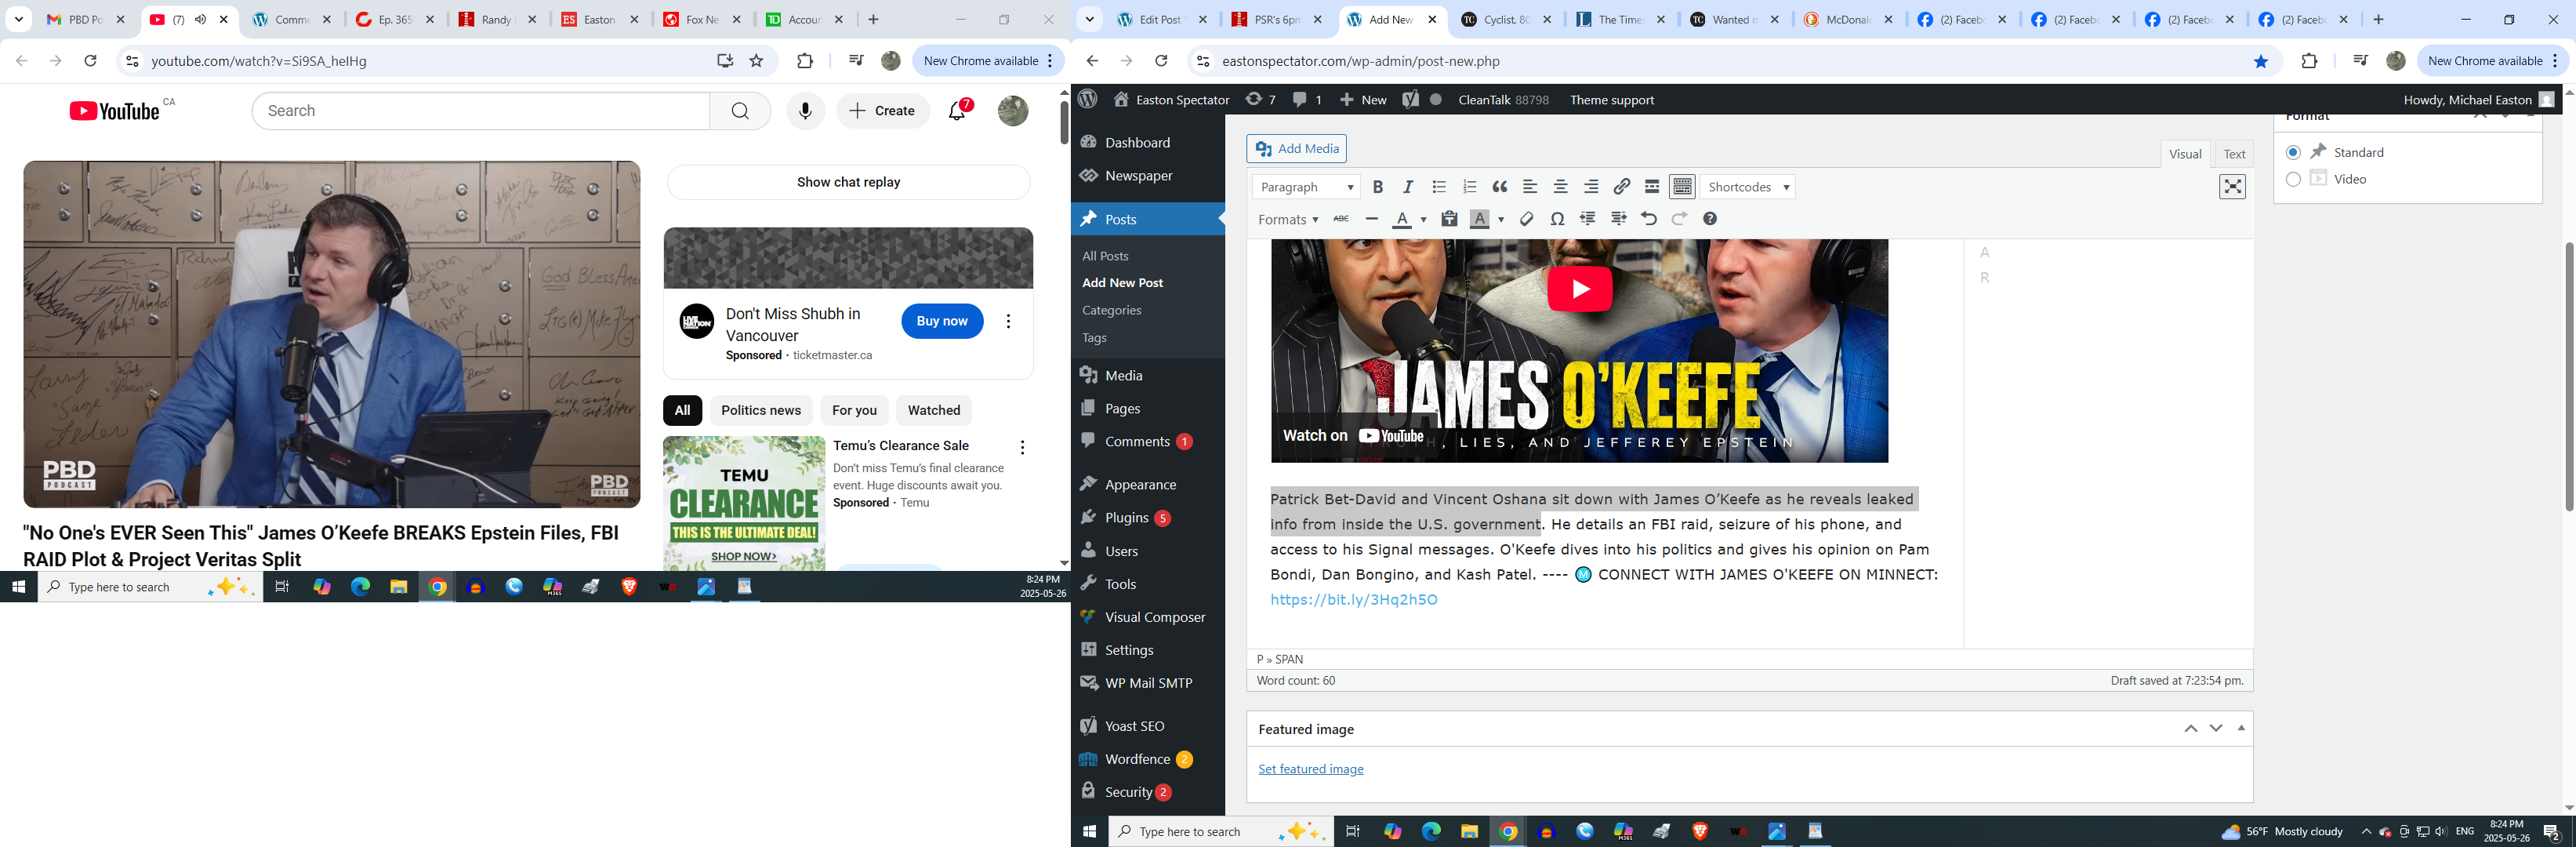Image resolution: width=2576 pixels, height=847 pixels.
Task: Click the Add Media button
Action: coord(1296,149)
